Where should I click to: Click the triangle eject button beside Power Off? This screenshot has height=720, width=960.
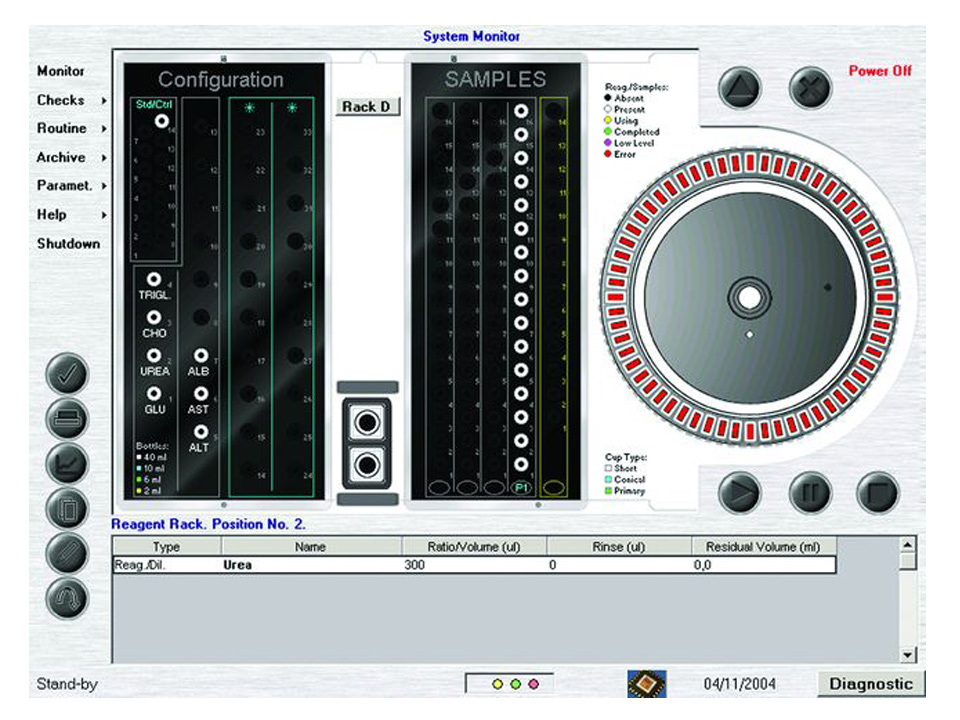coord(739,89)
